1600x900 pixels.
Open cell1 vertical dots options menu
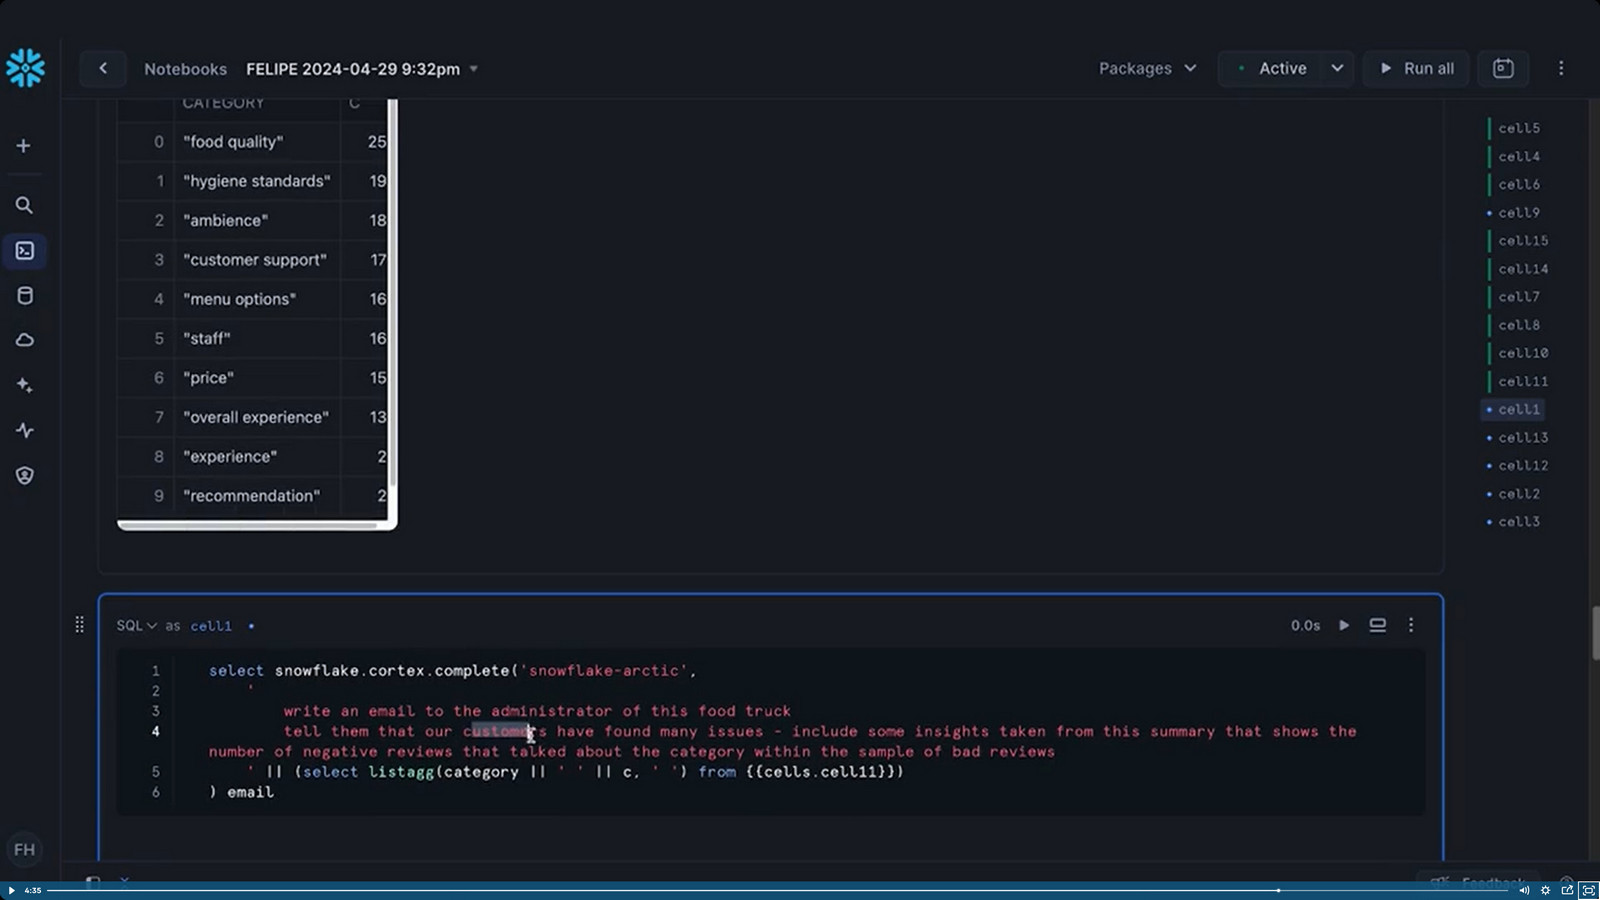(x=1411, y=625)
